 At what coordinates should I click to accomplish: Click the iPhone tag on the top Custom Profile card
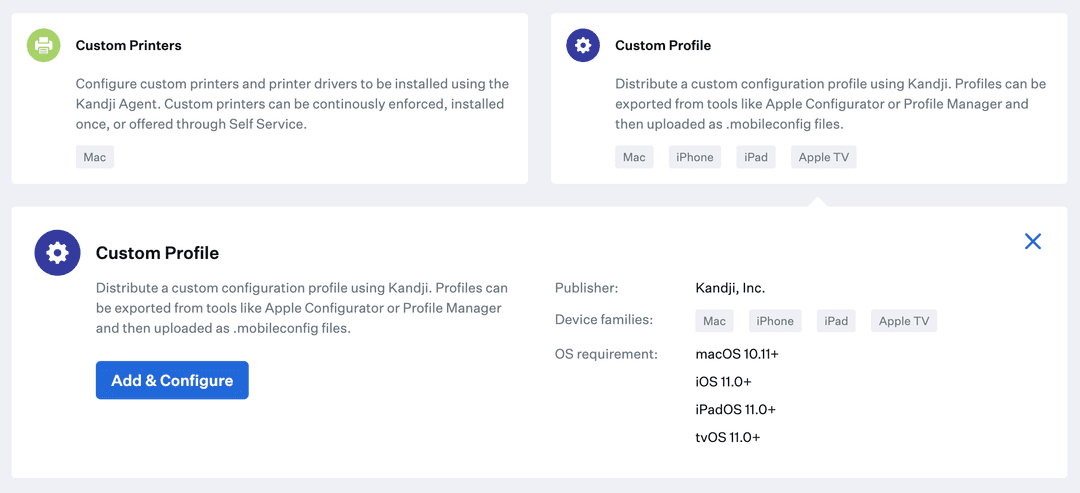click(x=695, y=157)
